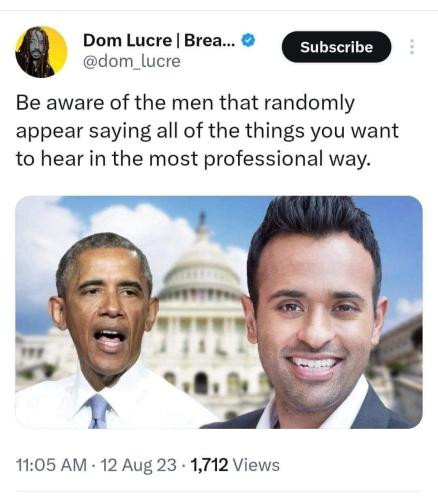Open the 11:05 AM timestamp
This screenshot has width=438, height=500.
pyautogui.click(x=51, y=465)
